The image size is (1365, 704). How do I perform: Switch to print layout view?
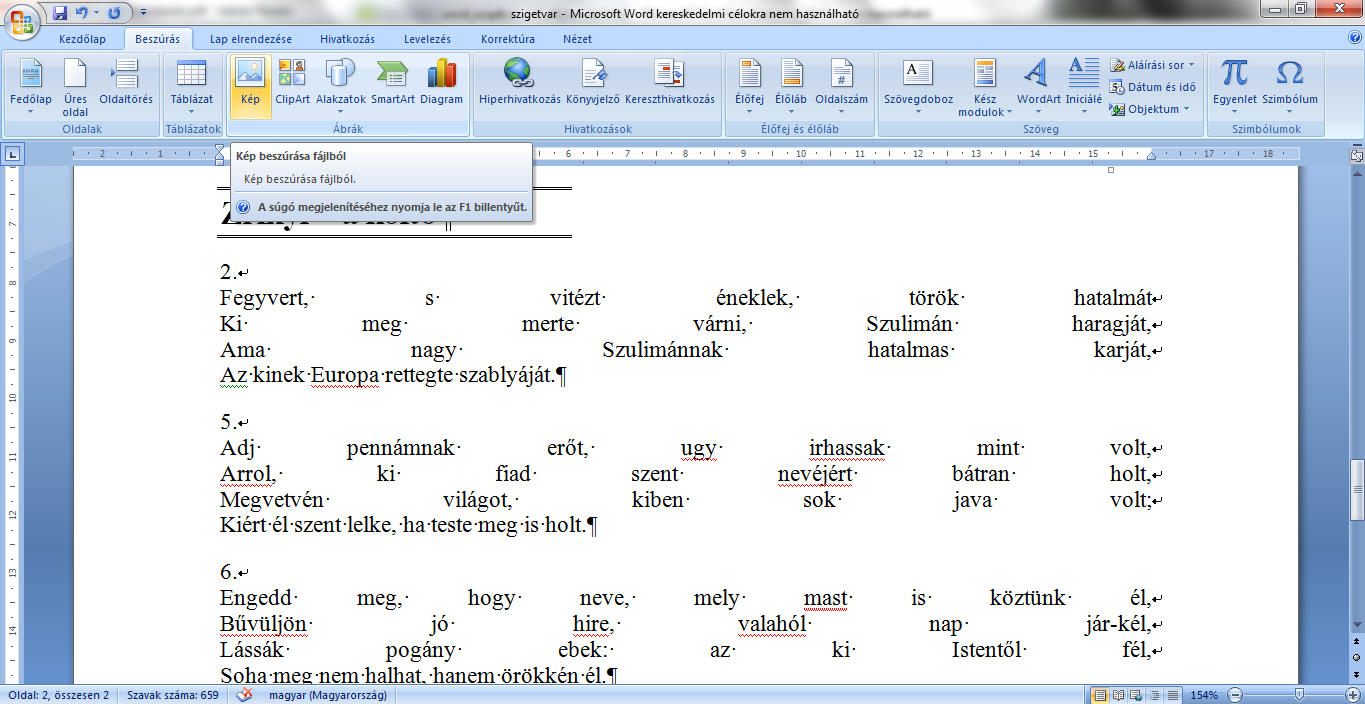coord(1100,695)
